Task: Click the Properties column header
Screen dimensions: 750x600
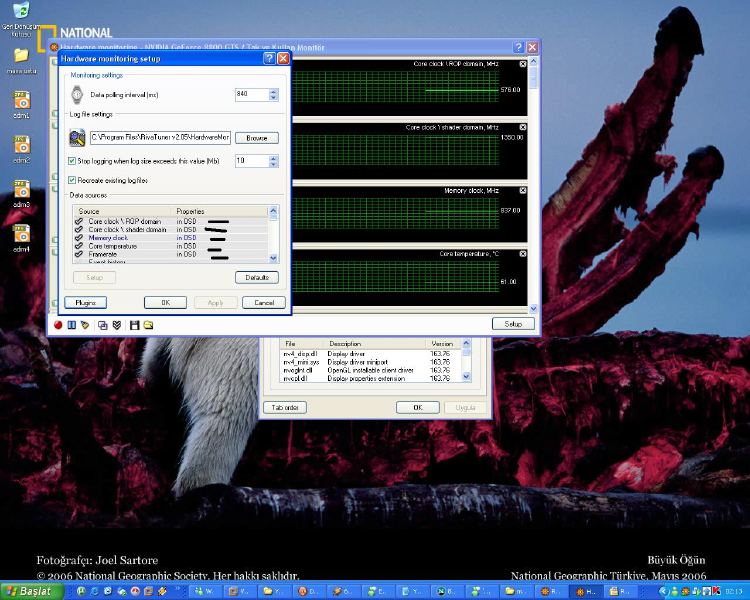Action: click(220, 211)
